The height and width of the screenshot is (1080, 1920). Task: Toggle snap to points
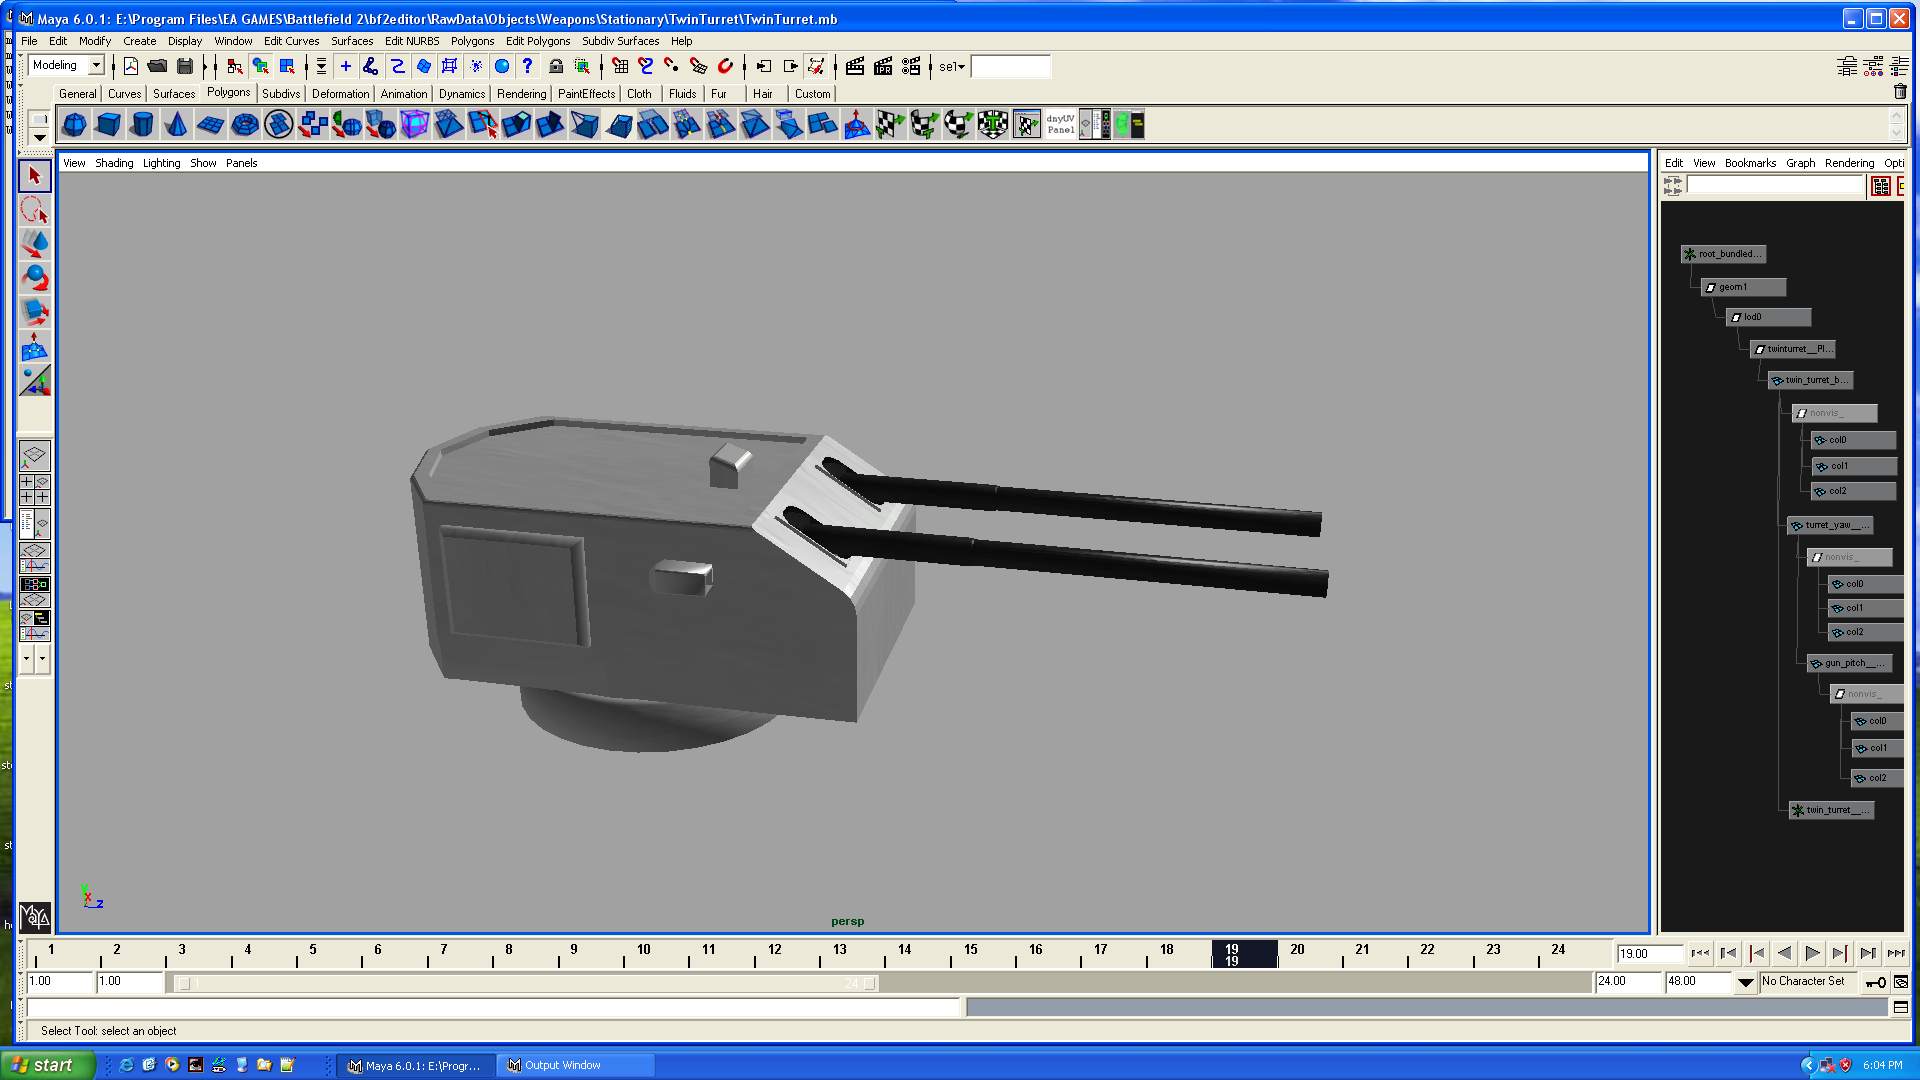tap(672, 66)
